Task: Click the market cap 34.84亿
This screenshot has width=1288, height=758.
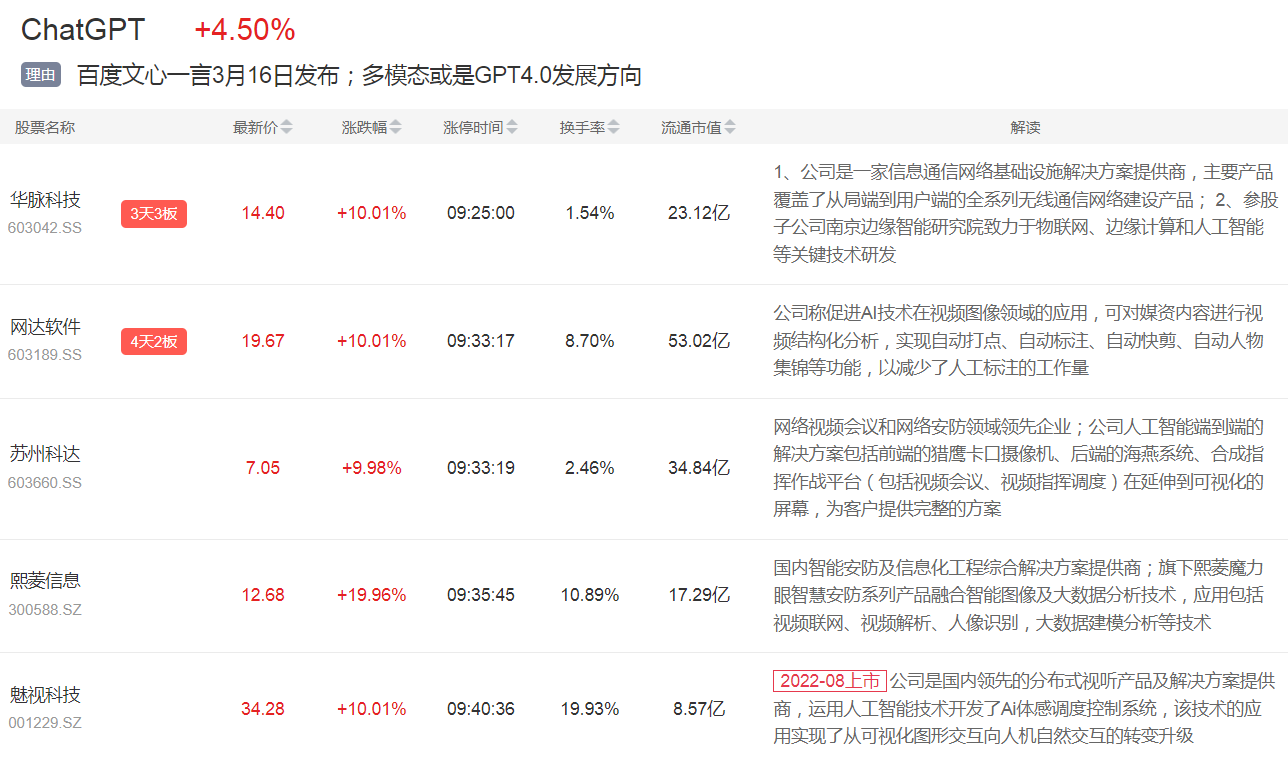Action: click(699, 468)
